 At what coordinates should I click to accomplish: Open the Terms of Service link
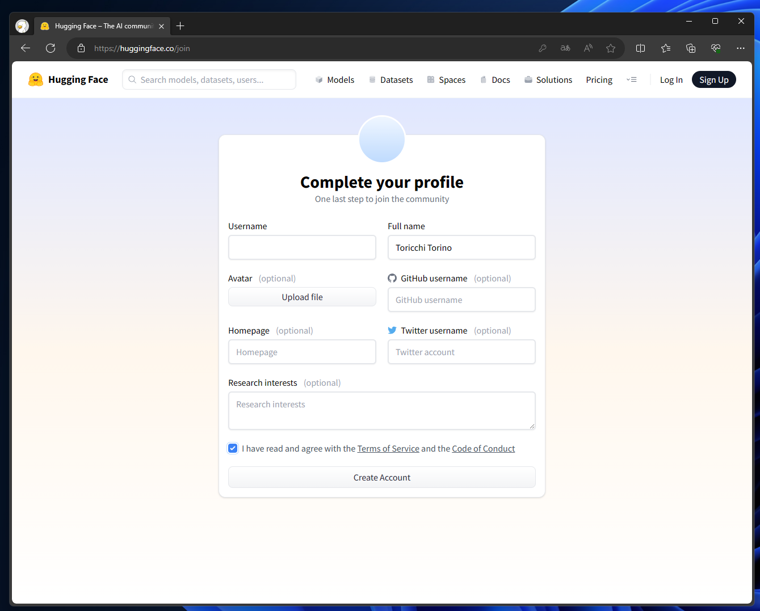point(388,449)
